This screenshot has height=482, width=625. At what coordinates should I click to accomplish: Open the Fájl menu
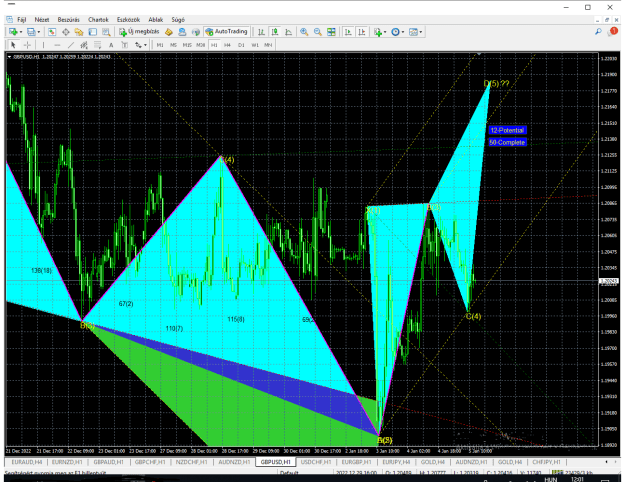(22, 19)
